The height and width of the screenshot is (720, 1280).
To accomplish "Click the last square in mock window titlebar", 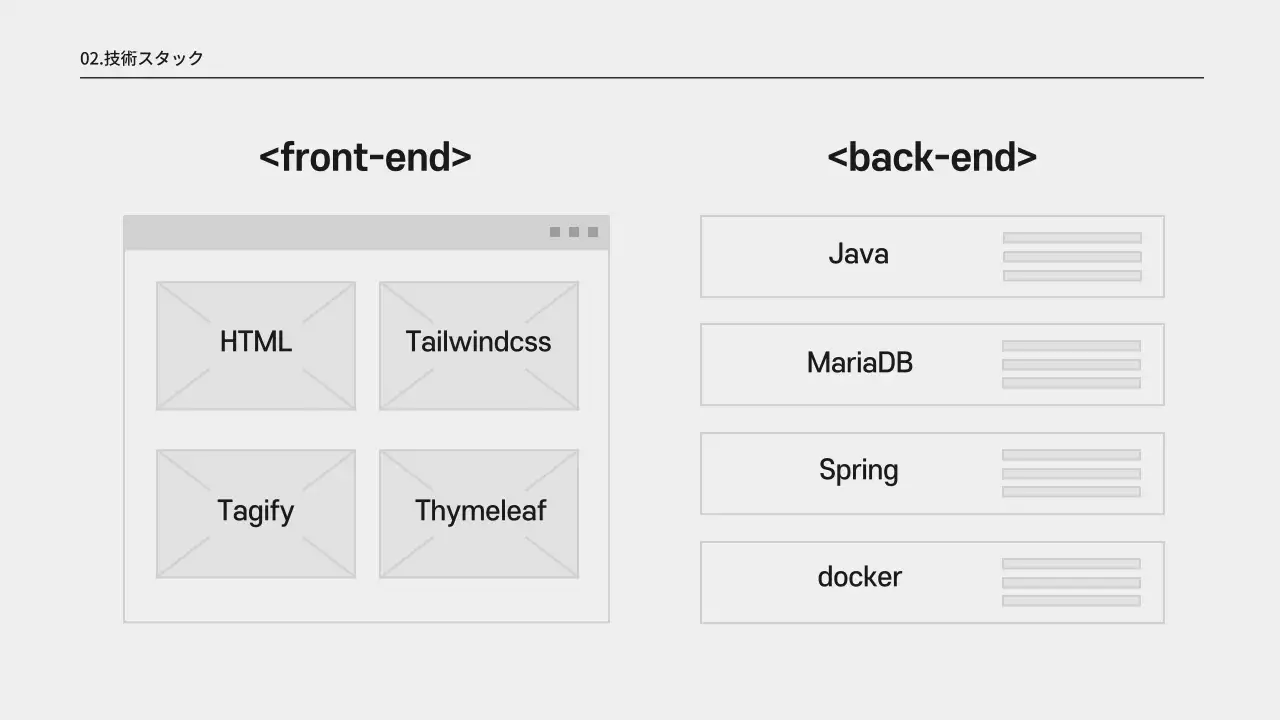I will tap(593, 232).
